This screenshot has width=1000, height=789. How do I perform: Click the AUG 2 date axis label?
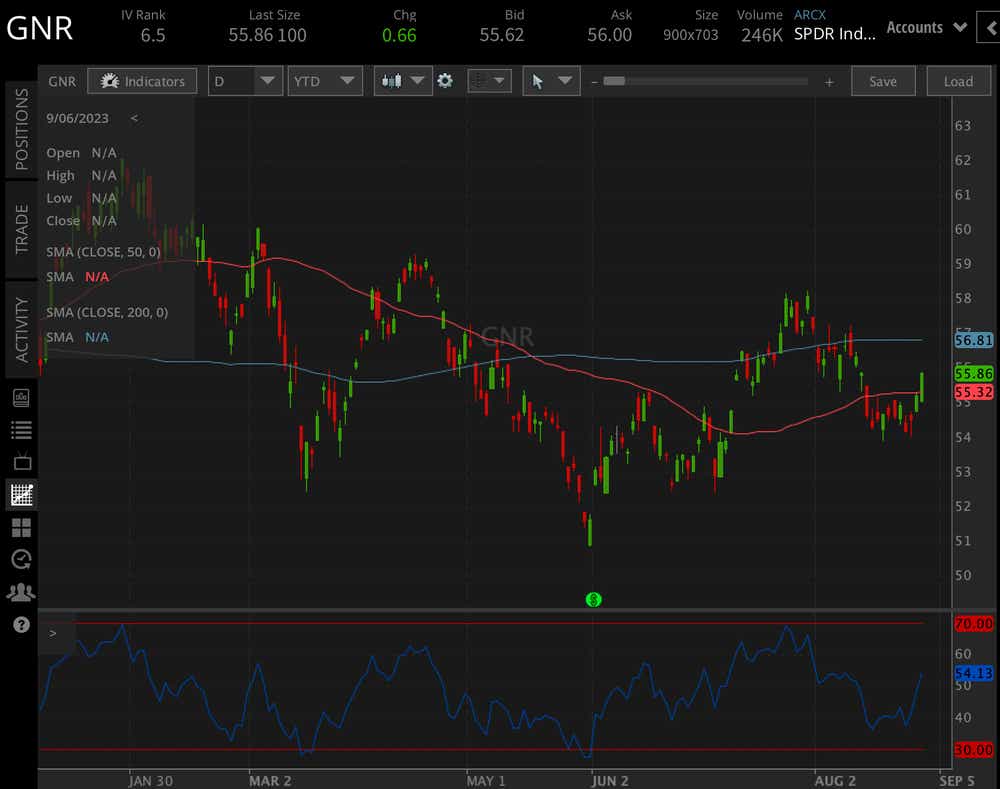(835, 781)
